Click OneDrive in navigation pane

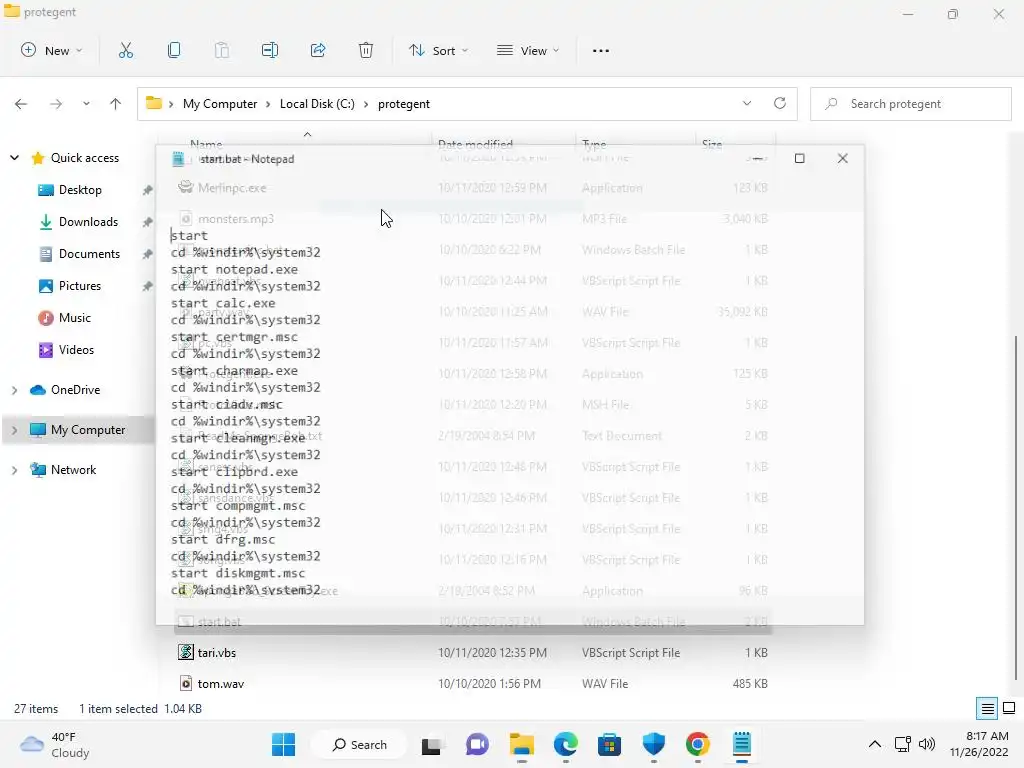75,390
